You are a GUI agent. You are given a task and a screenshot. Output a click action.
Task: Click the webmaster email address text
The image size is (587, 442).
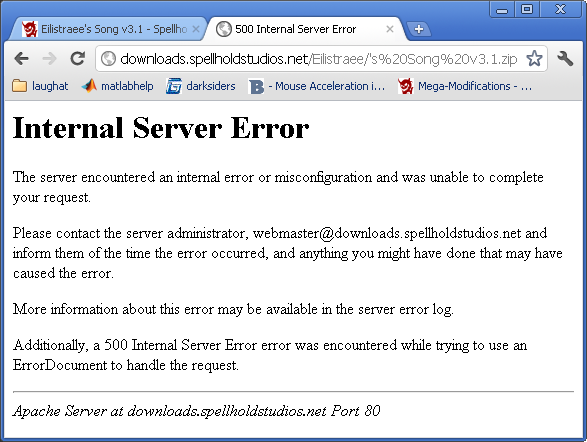point(387,233)
